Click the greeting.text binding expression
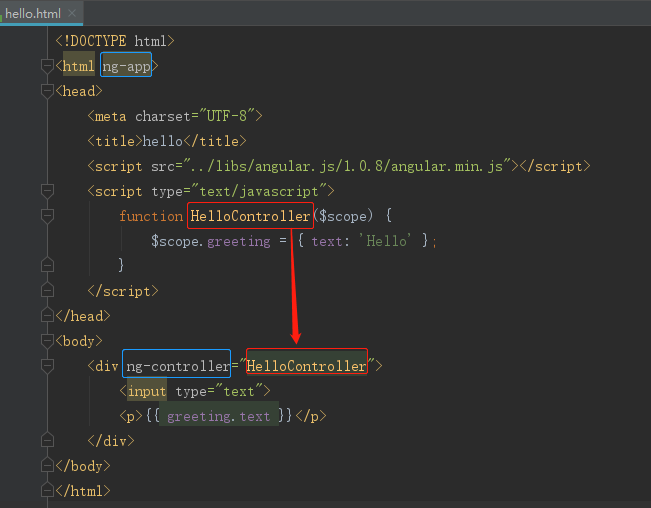651x508 pixels. 219,416
